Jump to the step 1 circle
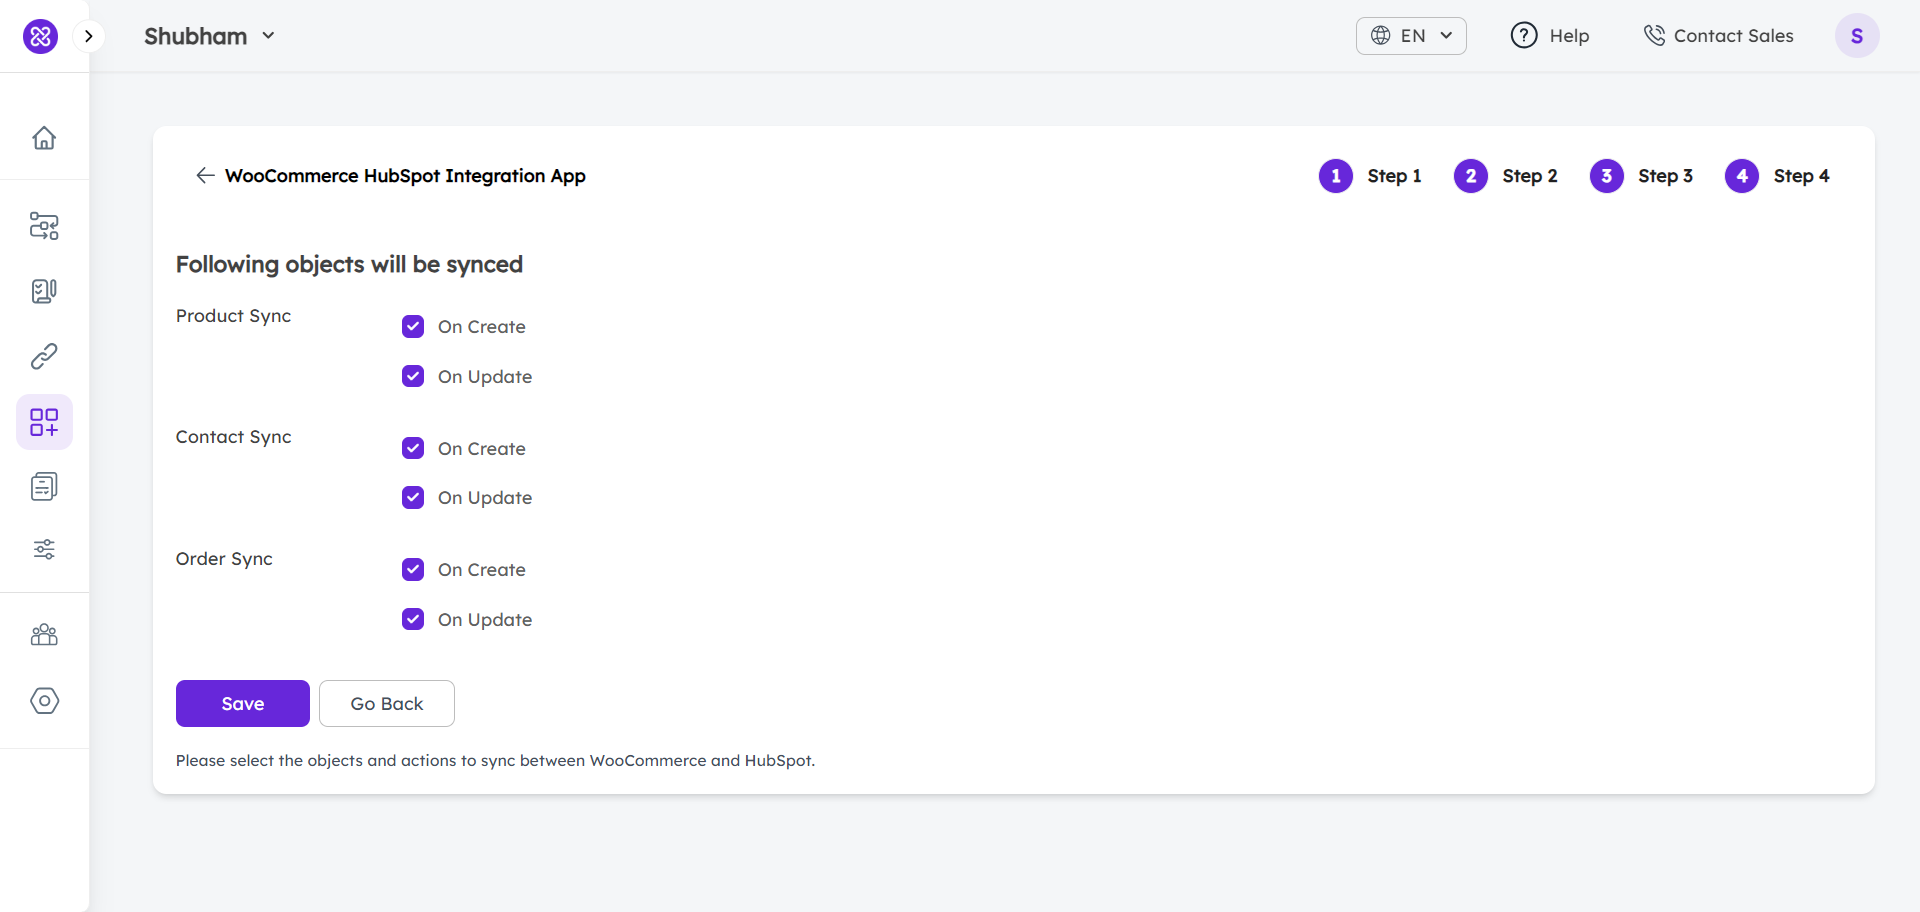This screenshot has height=912, width=1920. [x=1335, y=176]
